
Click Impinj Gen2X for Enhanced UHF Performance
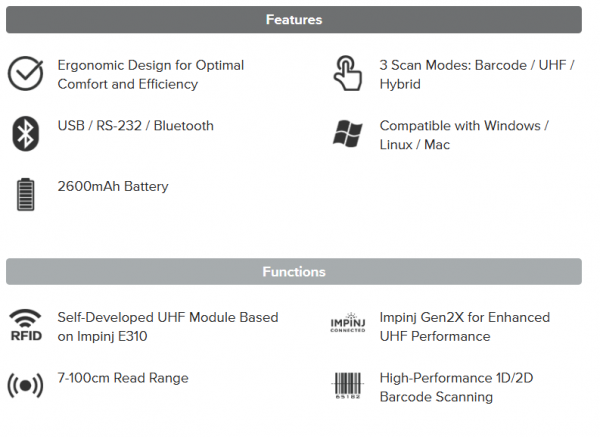465,327
